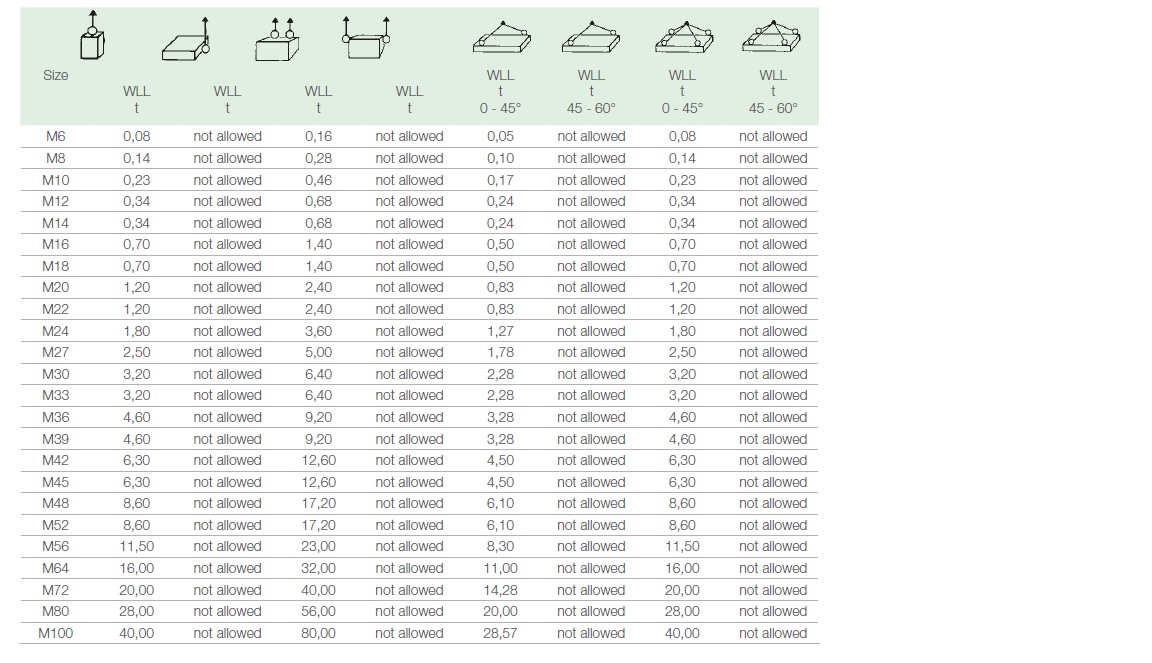Screen dimensions: 1152x663
Task: Select the 14,28 WLL value cell
Action: 500,590
